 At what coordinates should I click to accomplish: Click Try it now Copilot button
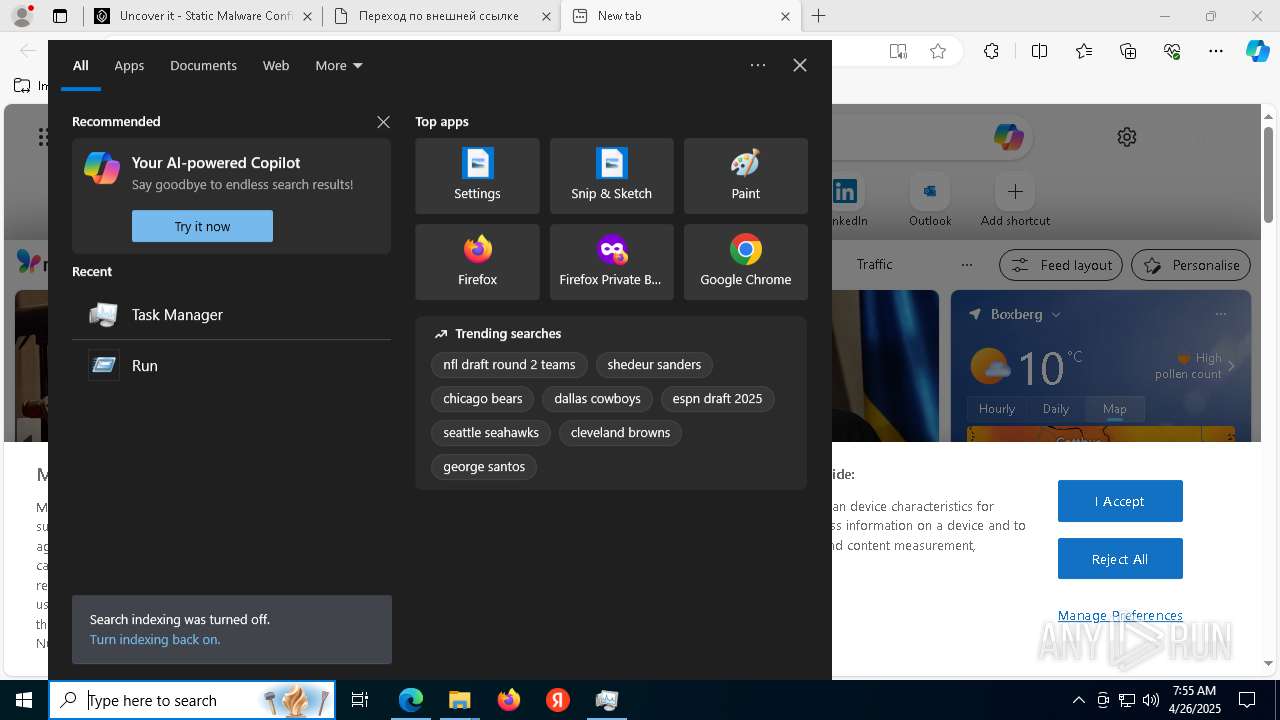click(202, 226)
